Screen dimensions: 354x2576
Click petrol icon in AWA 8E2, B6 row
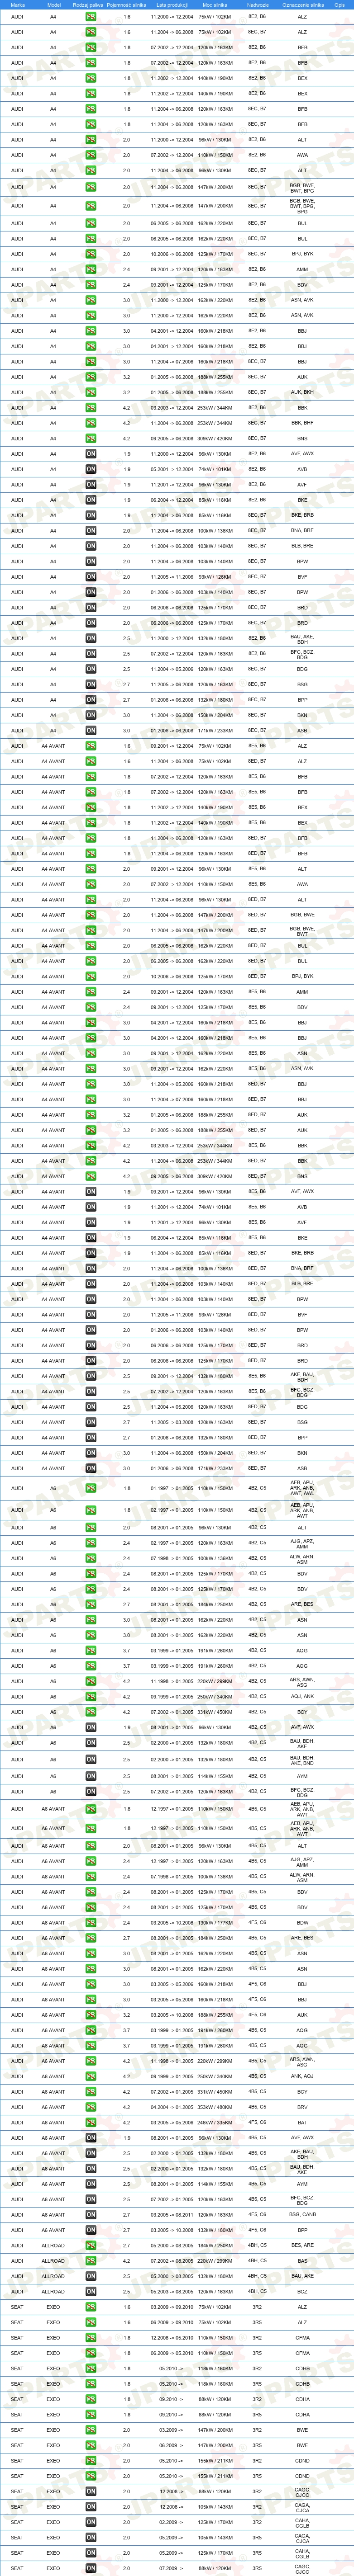91,155
